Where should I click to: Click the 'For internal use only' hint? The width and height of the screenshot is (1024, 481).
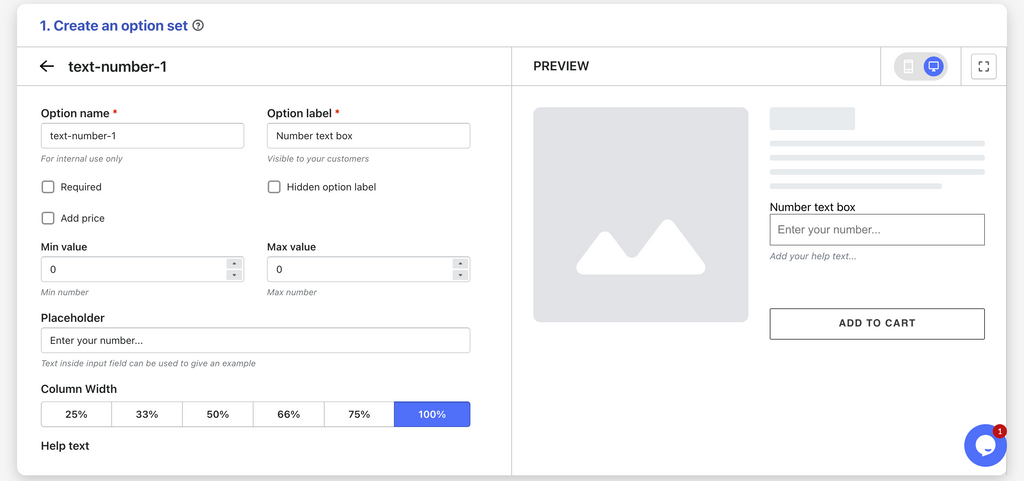(x=82, y=159)
